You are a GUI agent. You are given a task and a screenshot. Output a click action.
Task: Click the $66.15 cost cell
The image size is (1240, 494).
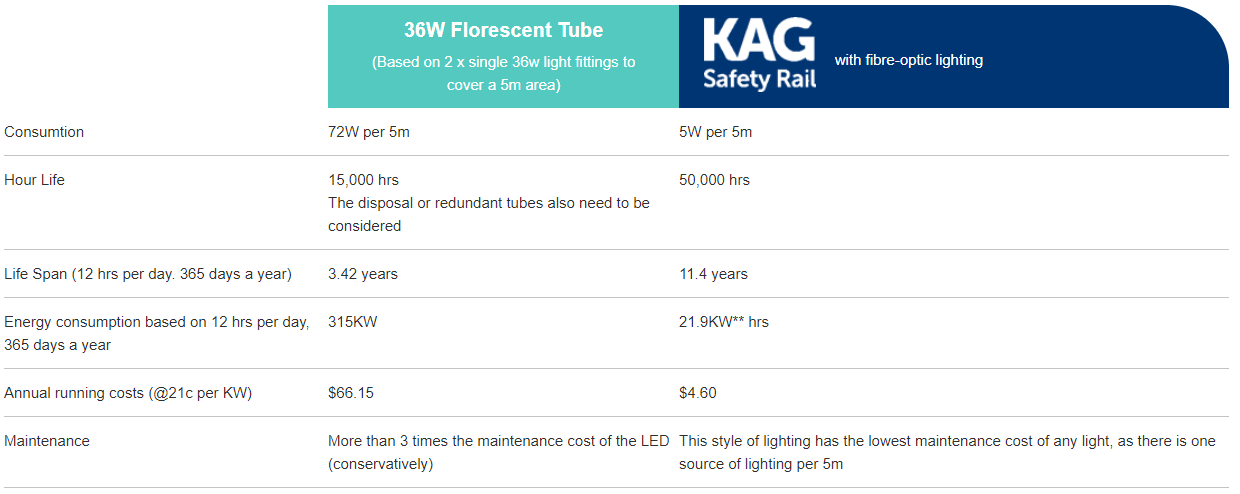coord(351,393)
